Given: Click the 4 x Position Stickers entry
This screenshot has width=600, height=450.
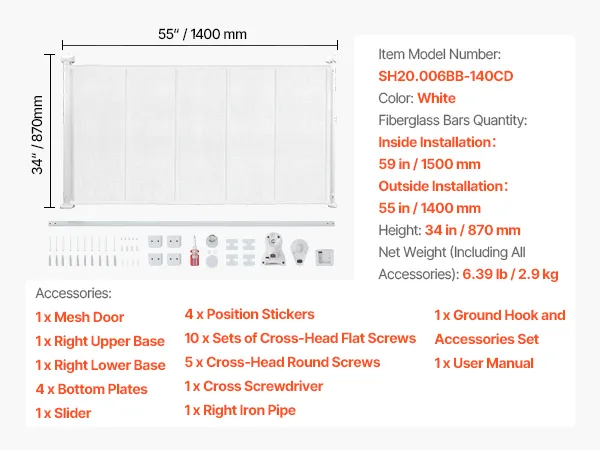Looking at the screenshot, I should (250, 314).
